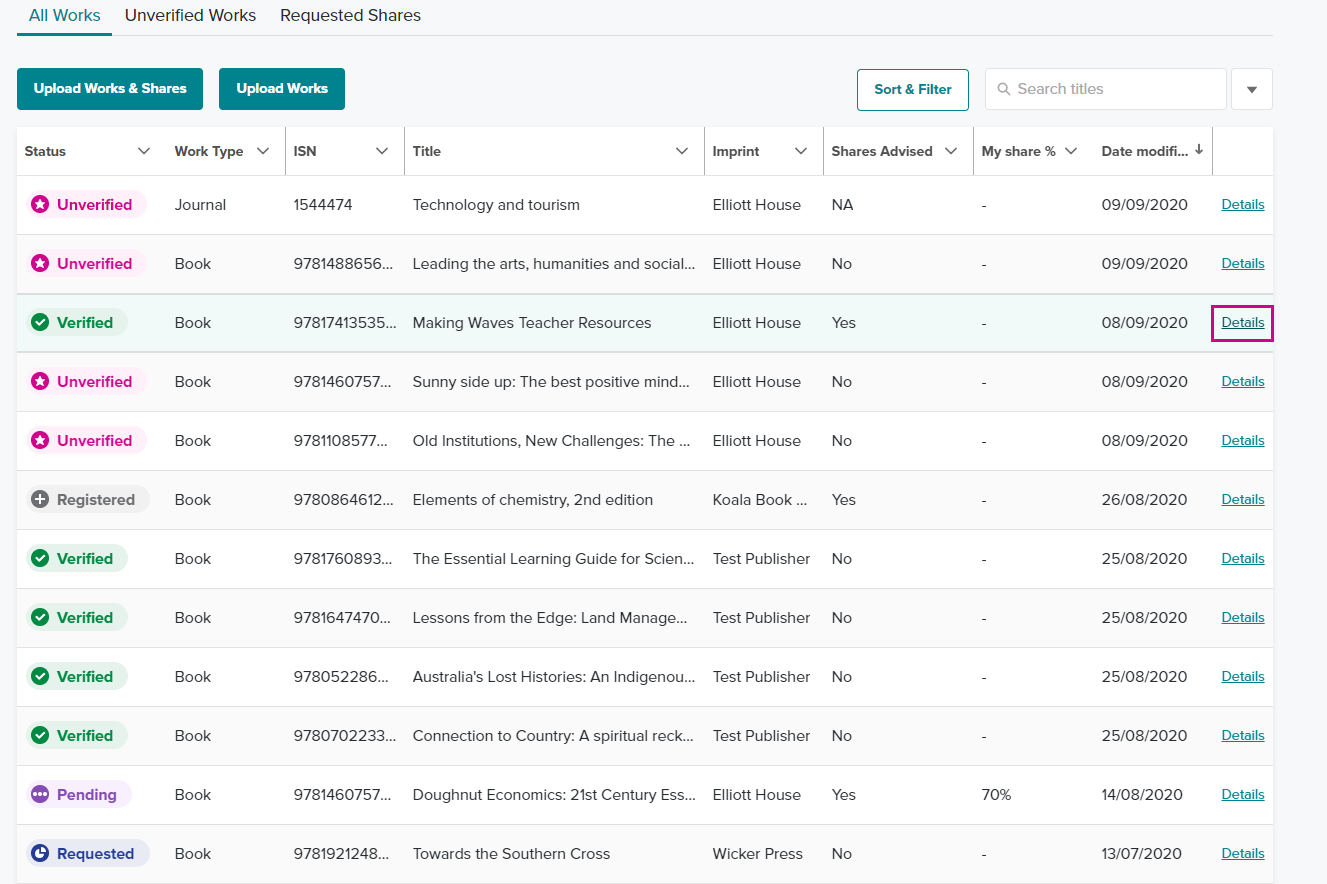Screen dimensions: 1327x884
Task: Select the title 'Elements of chemistry, 2nd edition'
Action: 533,499
